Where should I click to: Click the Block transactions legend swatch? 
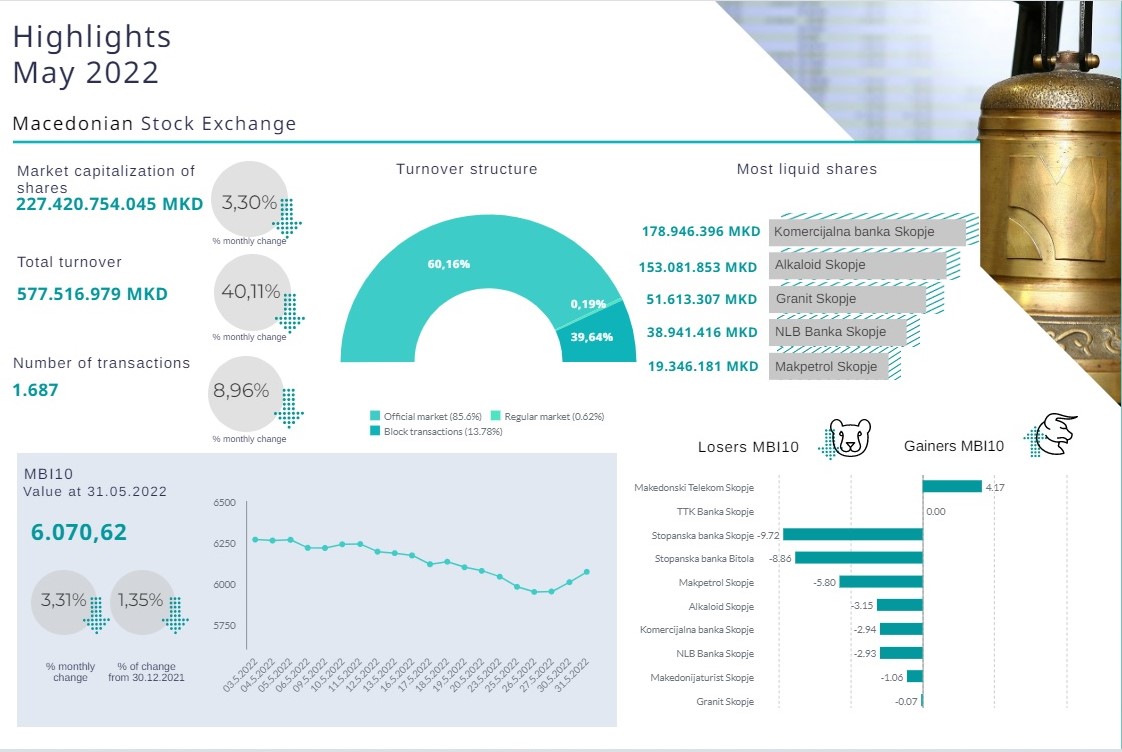pos(375,432)
